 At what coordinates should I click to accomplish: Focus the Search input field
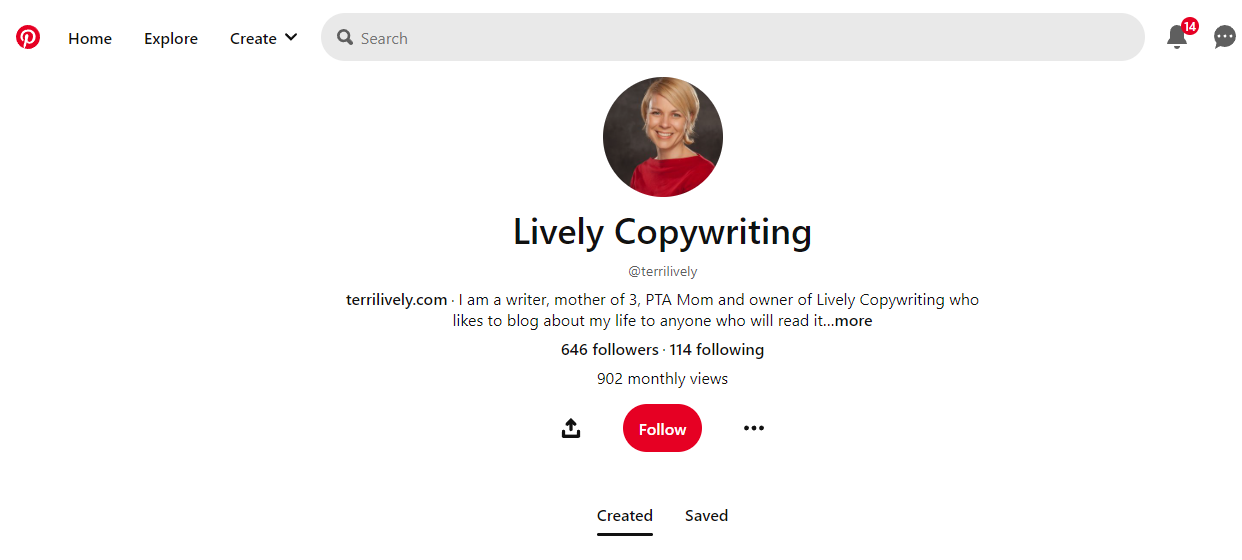click(733, 38)
